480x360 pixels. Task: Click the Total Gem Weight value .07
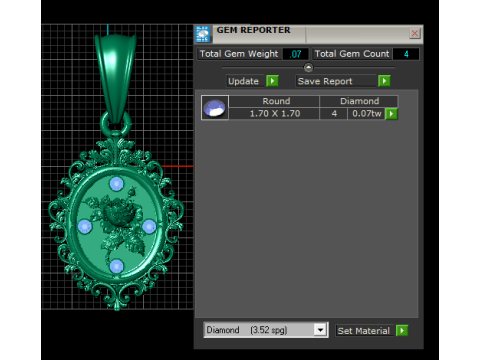point(295,54)
